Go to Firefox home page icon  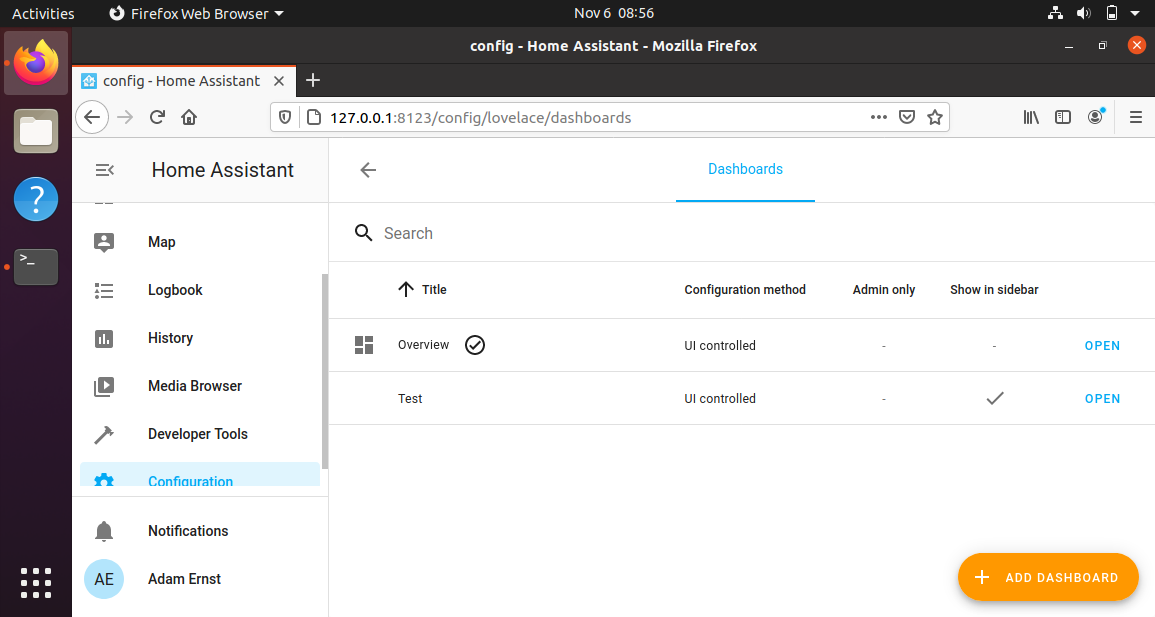point(189,117)
